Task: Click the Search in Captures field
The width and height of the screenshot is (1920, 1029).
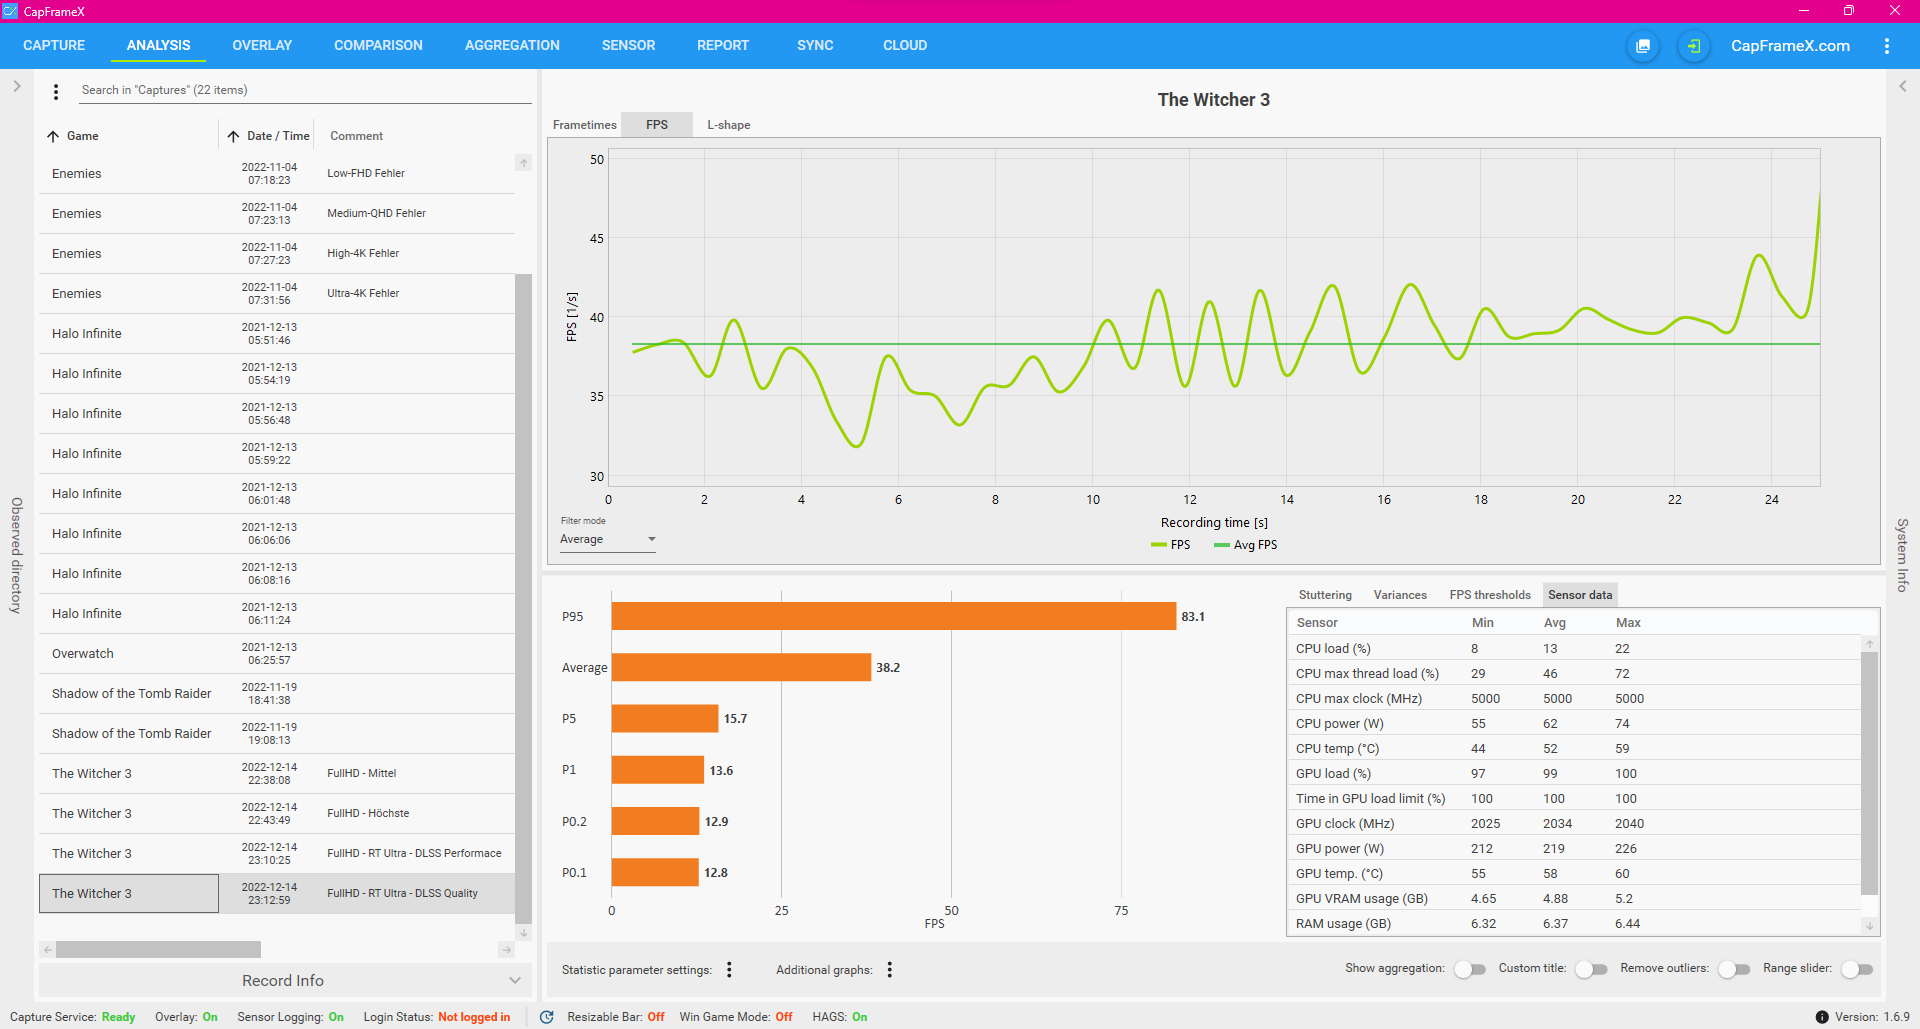Action: (x=305, y=90)
